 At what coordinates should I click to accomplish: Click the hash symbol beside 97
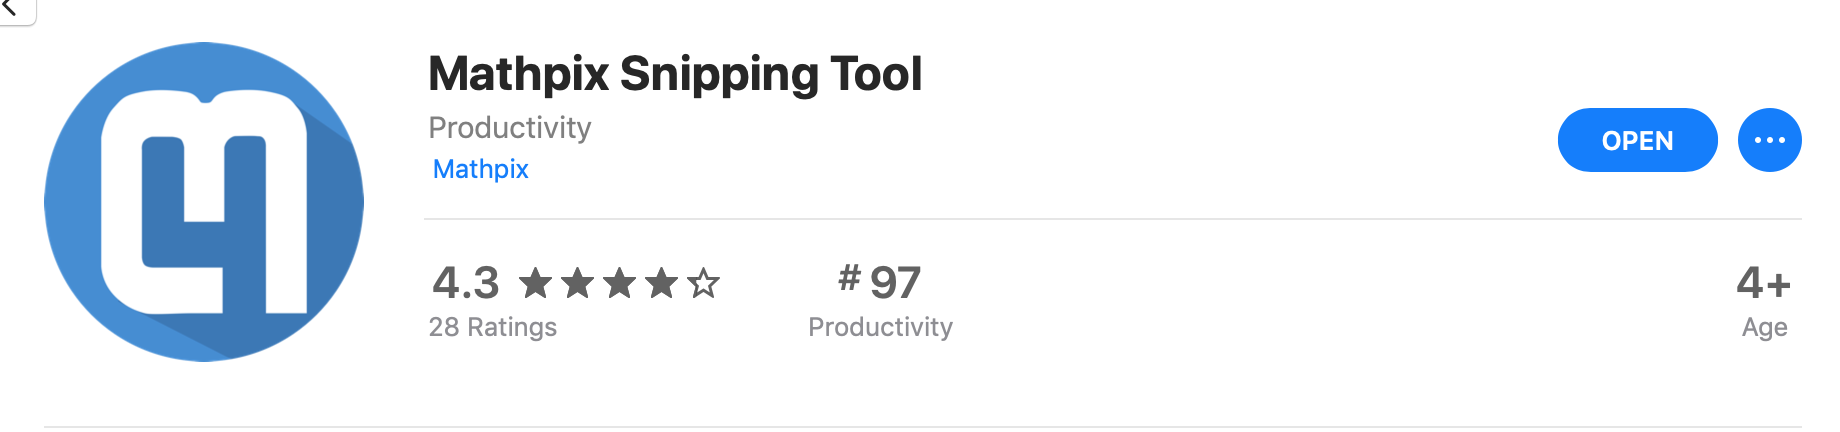pyautogui.click(x=849, y=278)
